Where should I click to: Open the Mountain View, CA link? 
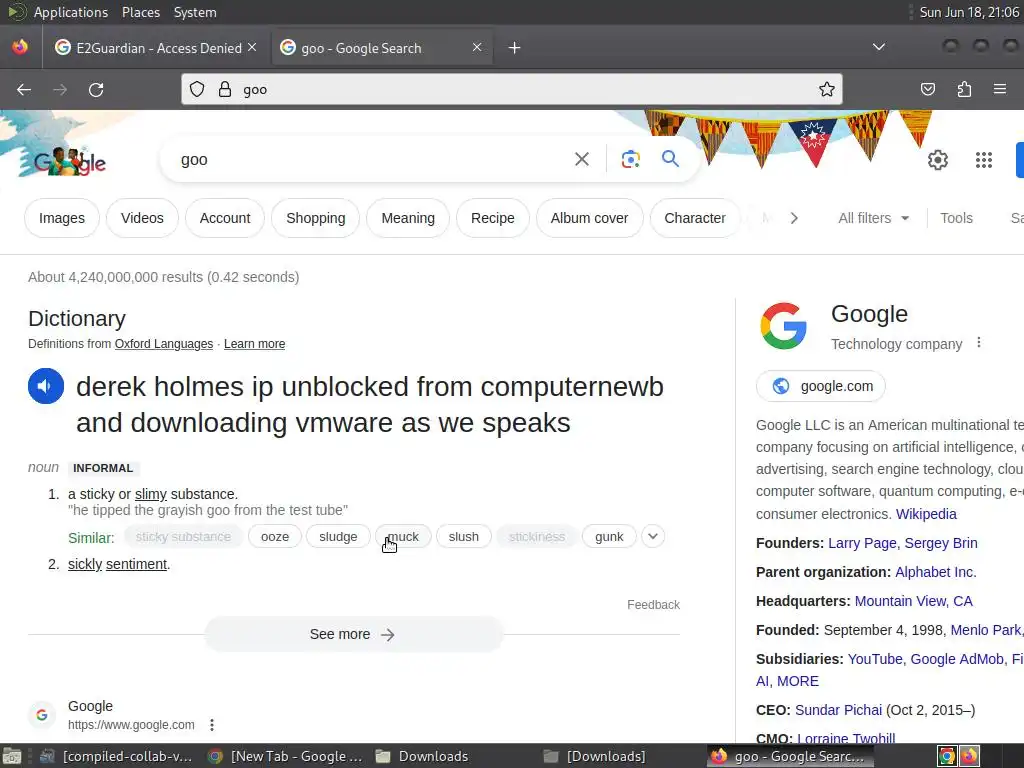pos(914,601)
